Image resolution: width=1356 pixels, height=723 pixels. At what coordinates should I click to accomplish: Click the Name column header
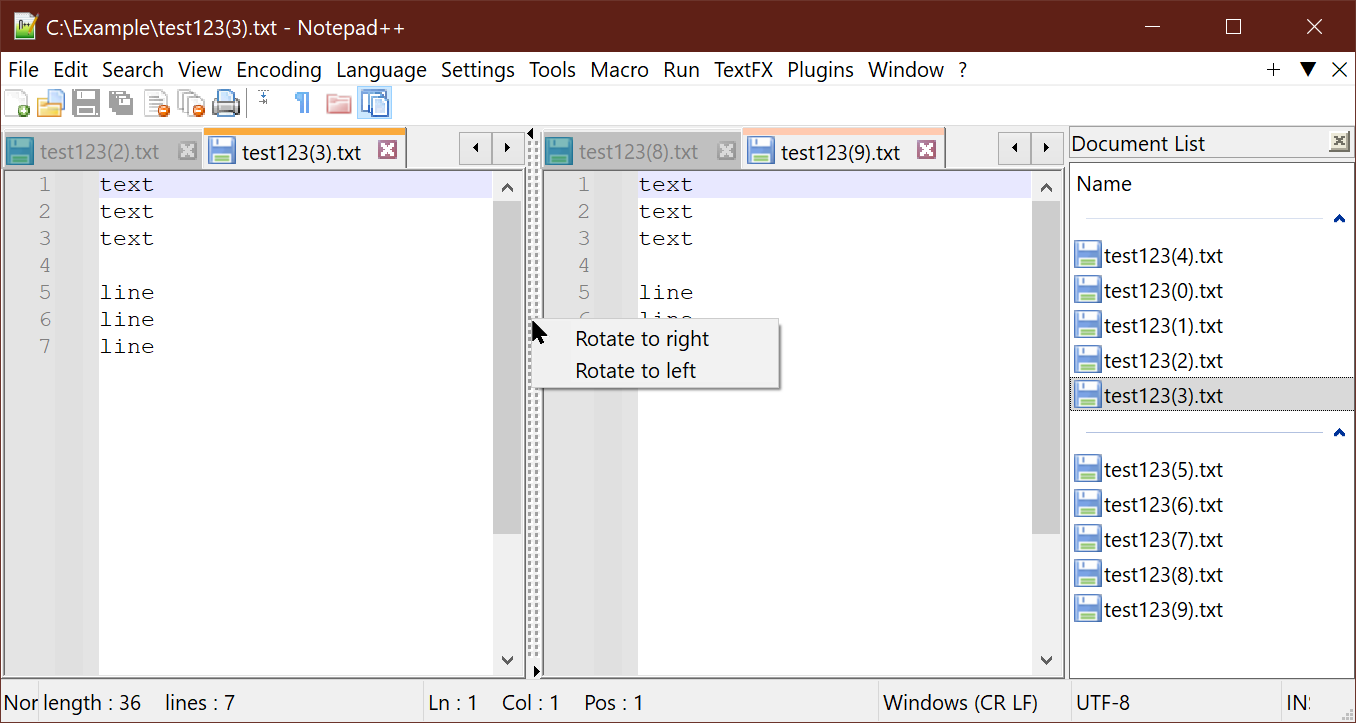pyautogui.click(x=1104, y=184)
